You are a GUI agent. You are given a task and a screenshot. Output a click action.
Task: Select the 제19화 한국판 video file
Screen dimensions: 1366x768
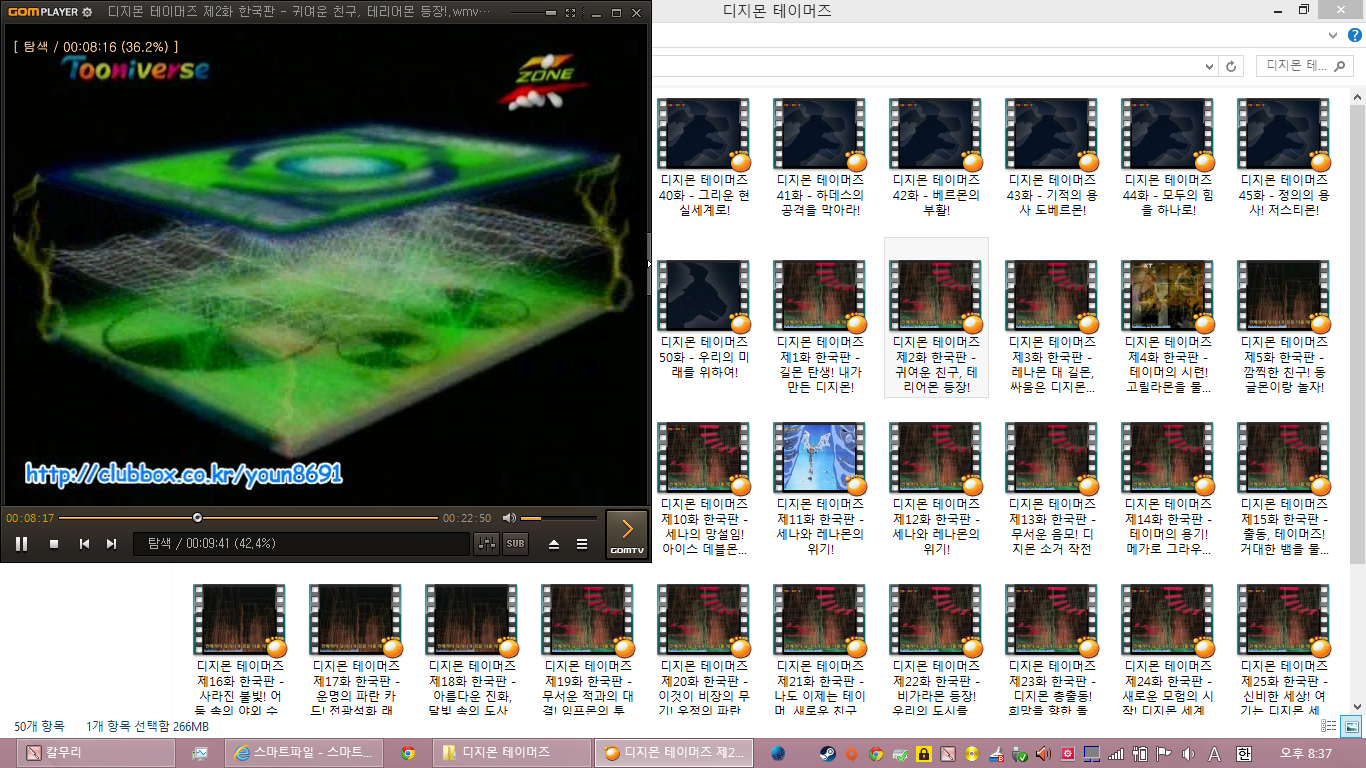tap(588, 651)
